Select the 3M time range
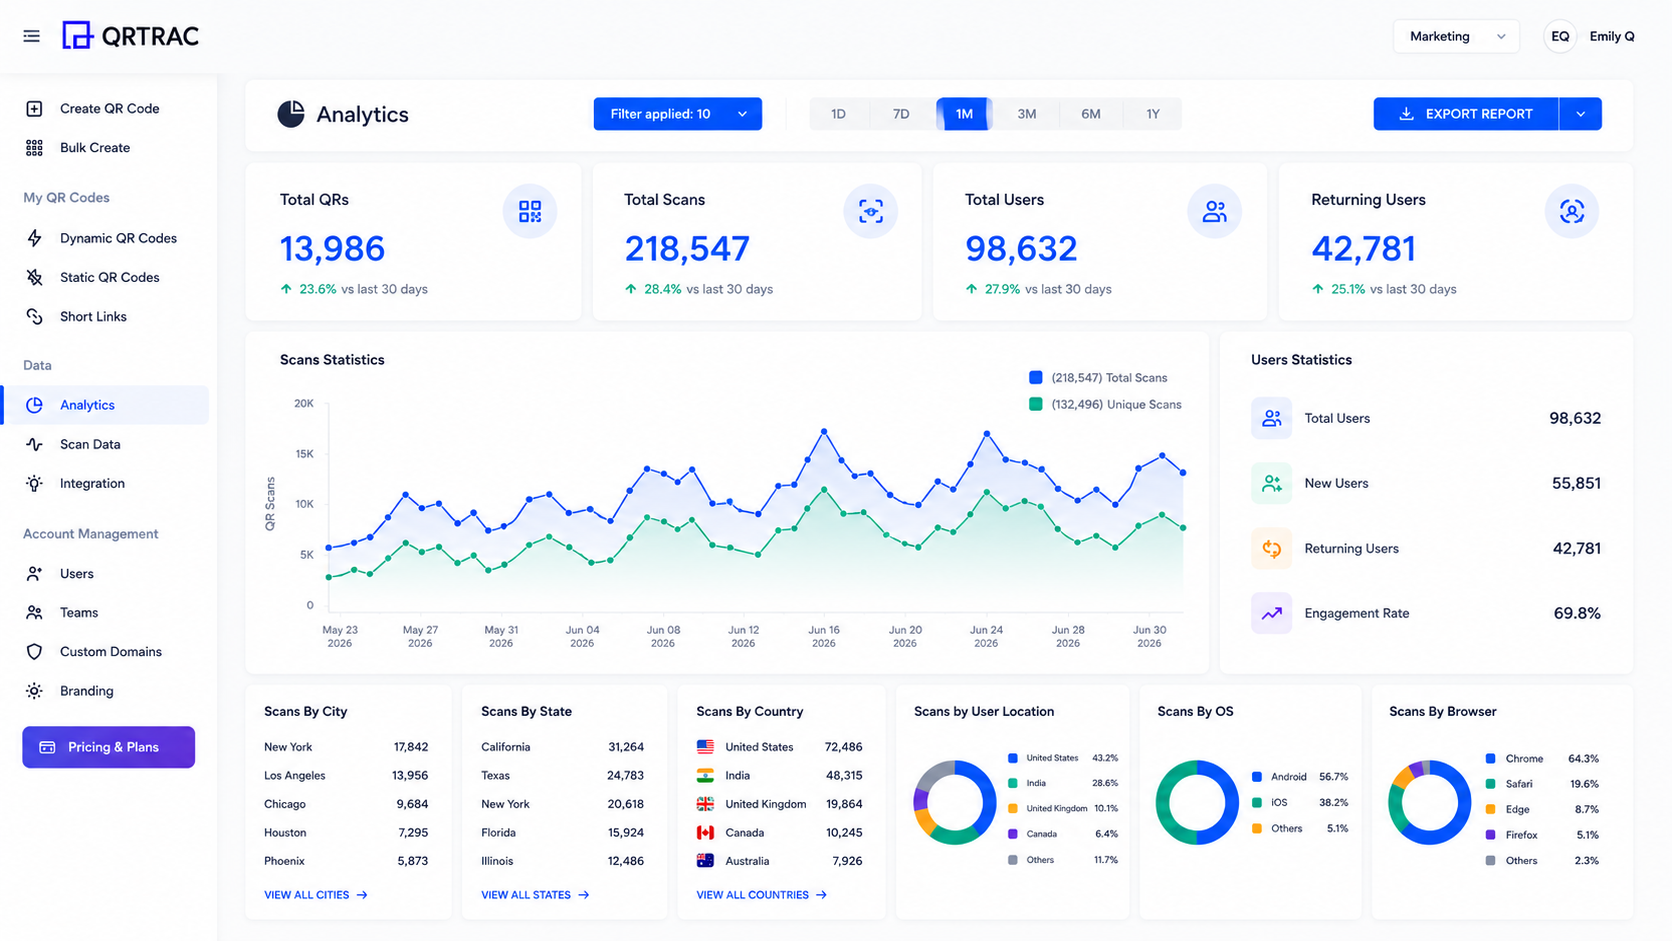The width and height of the screenshot is (1672, 941). click(x=1027, y=114)
